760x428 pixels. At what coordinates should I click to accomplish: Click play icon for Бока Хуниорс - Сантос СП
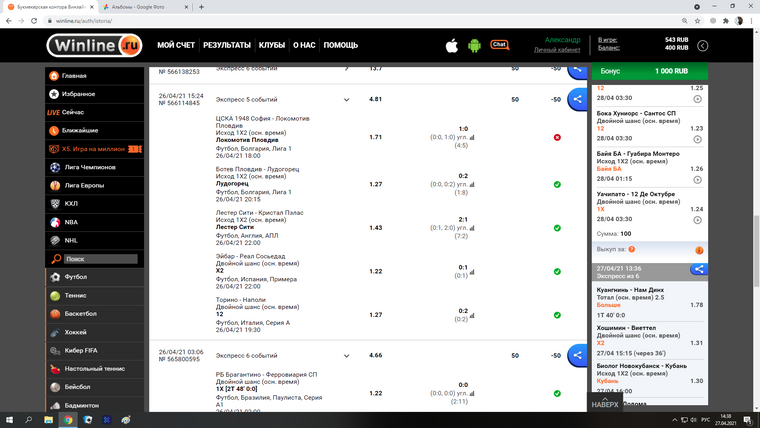click(697, 139)
